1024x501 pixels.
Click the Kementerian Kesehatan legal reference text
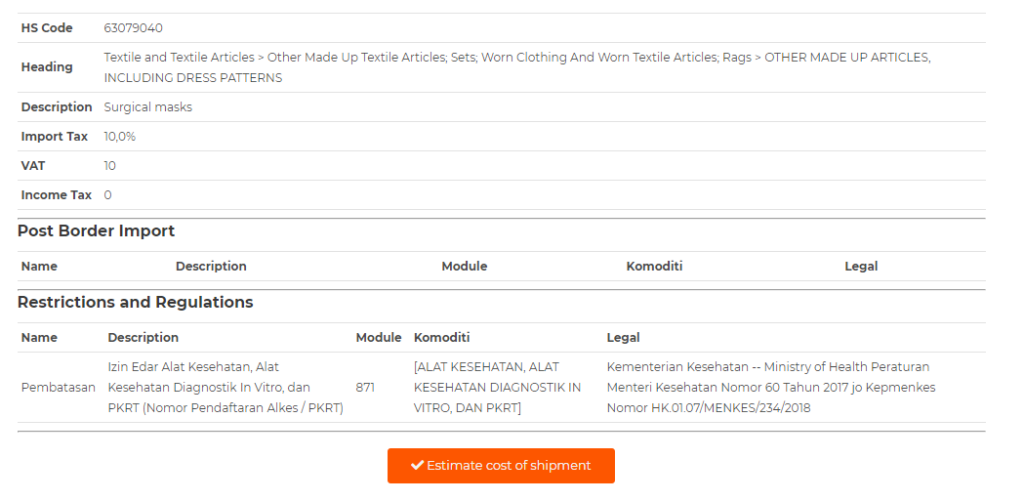770,387
